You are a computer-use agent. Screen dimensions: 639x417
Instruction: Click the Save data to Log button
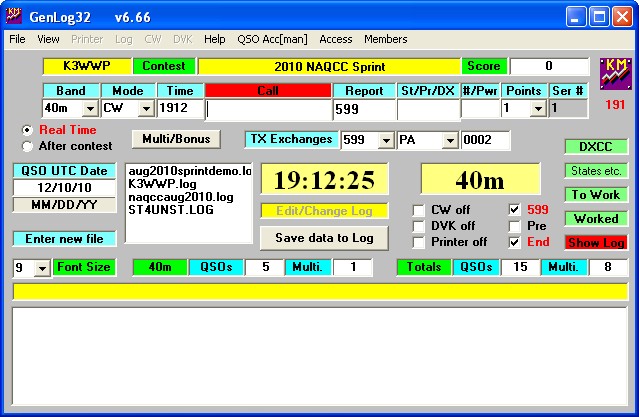click(x=323, y=238)
